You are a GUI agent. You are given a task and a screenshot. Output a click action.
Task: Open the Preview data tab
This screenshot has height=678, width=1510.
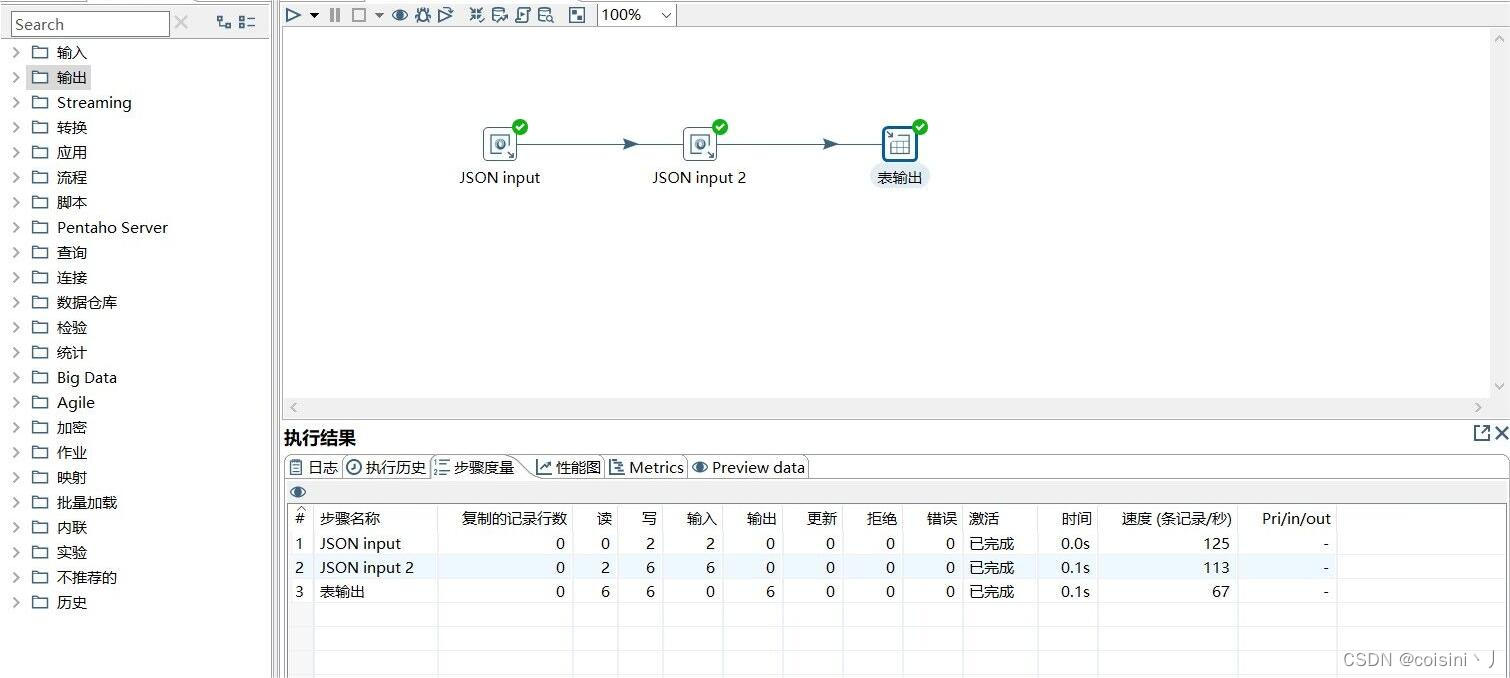(748, 466)
